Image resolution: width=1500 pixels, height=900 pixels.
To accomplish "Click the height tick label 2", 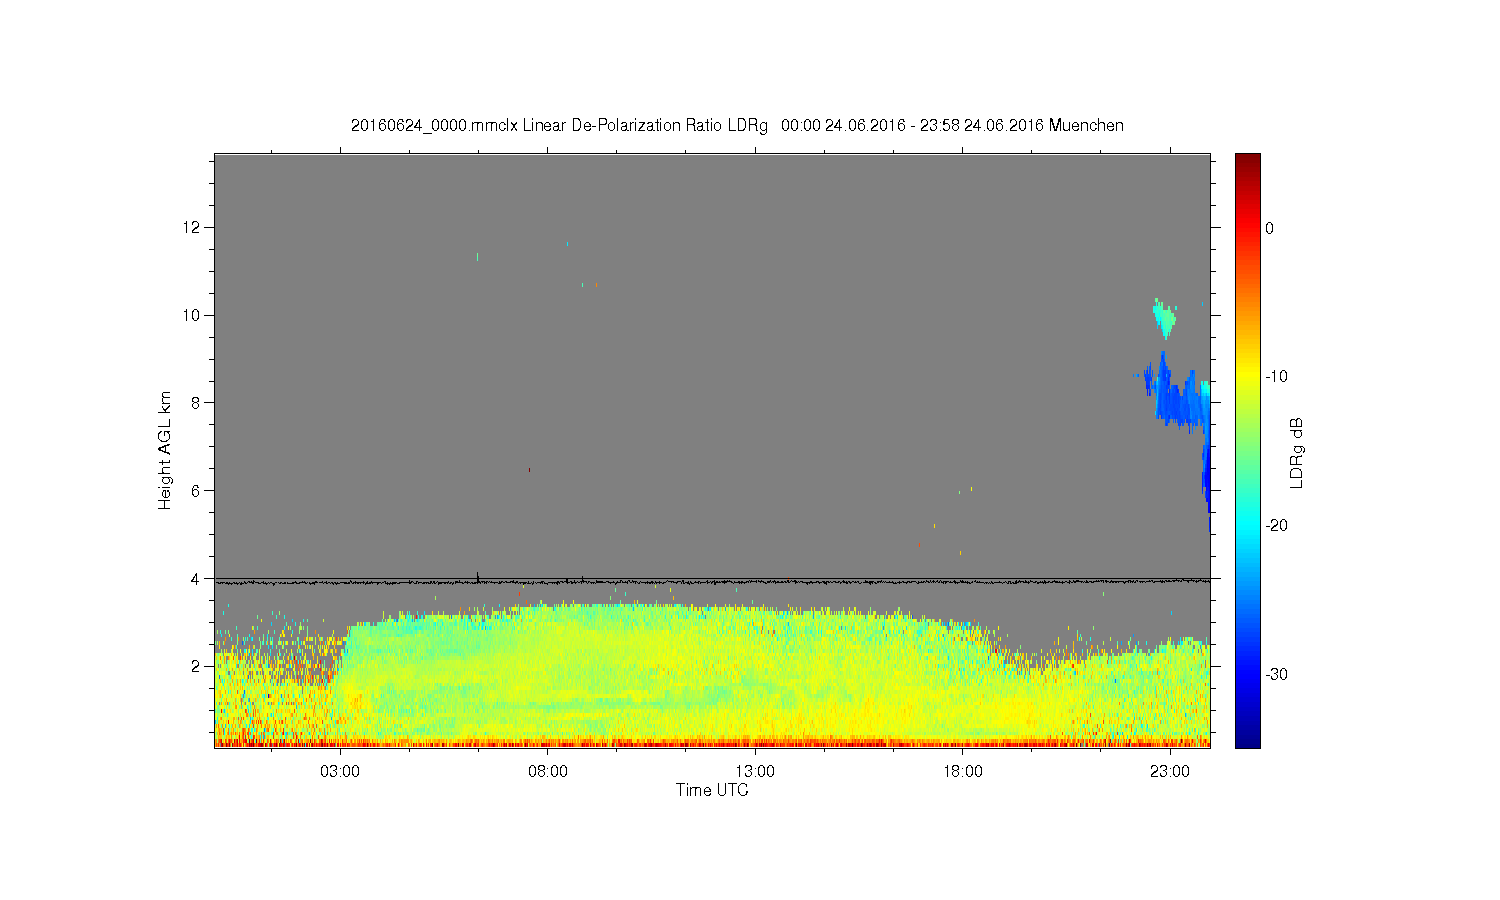I will click(x=198, y=666).
